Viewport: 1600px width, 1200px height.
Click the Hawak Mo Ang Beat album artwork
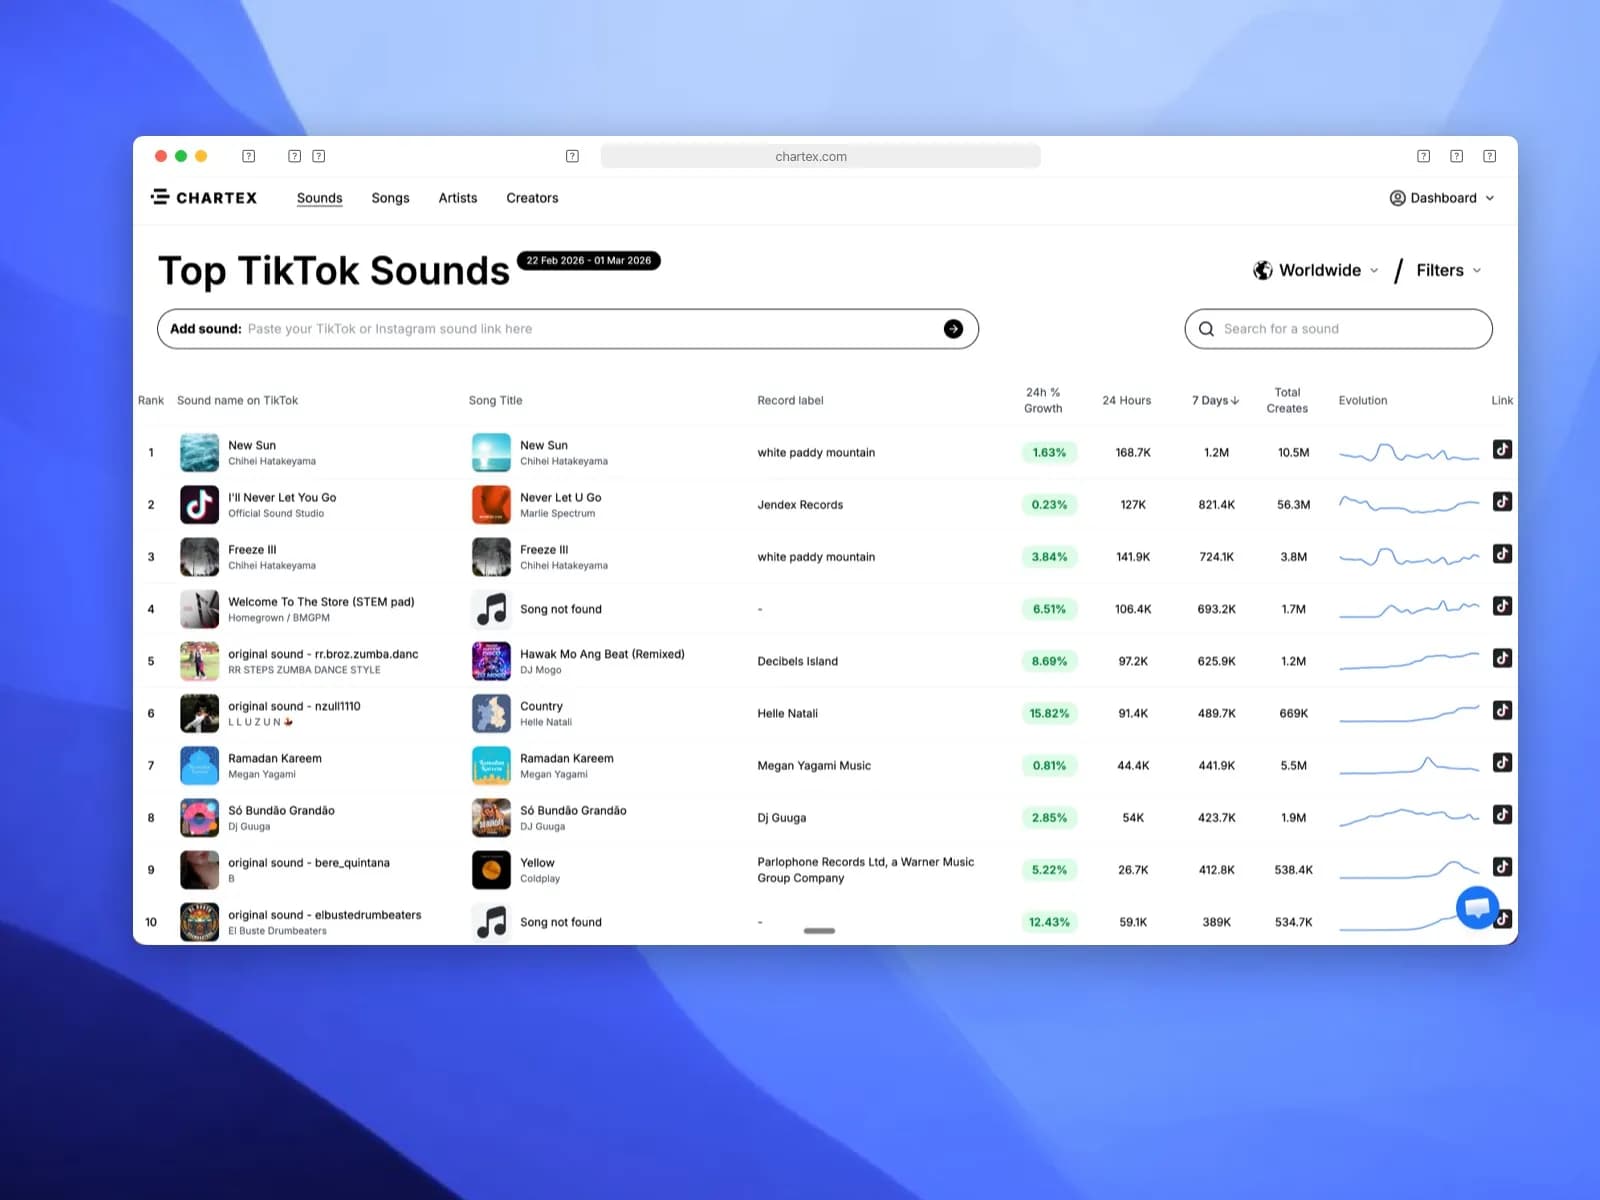(x=491, y=660)
